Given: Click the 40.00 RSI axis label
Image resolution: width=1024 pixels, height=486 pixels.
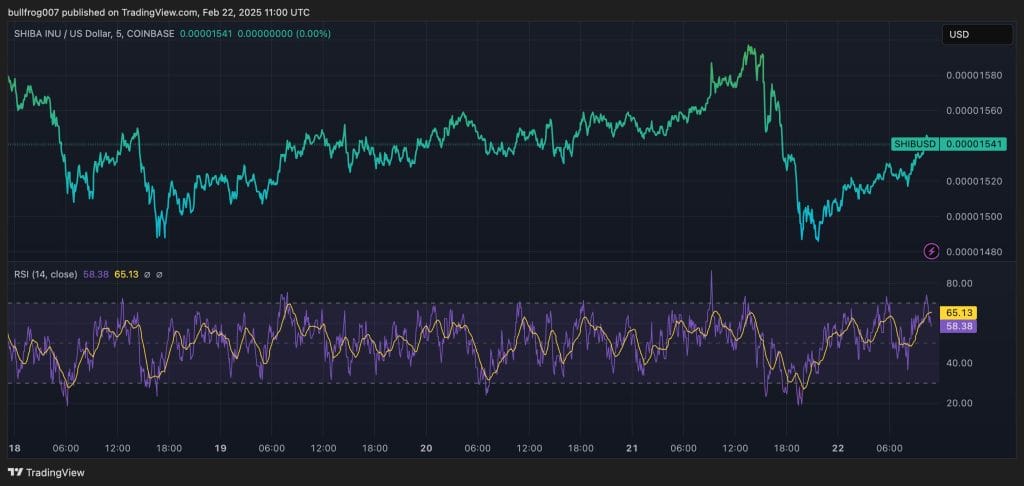Looking at the screenshot, I should (959, 363).
